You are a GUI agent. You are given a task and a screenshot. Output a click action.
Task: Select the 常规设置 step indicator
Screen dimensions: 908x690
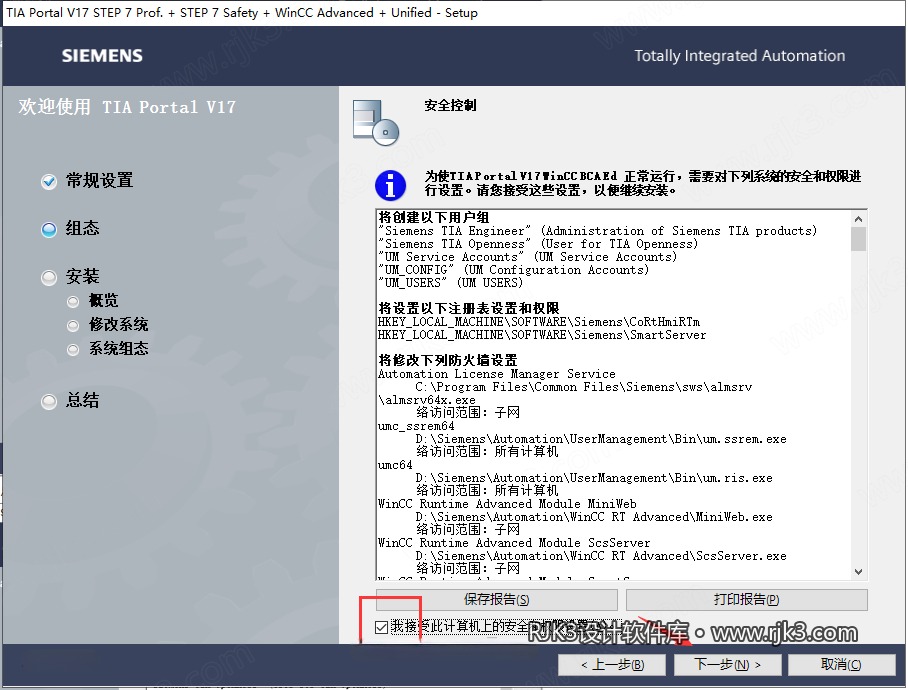click(49, 181)
